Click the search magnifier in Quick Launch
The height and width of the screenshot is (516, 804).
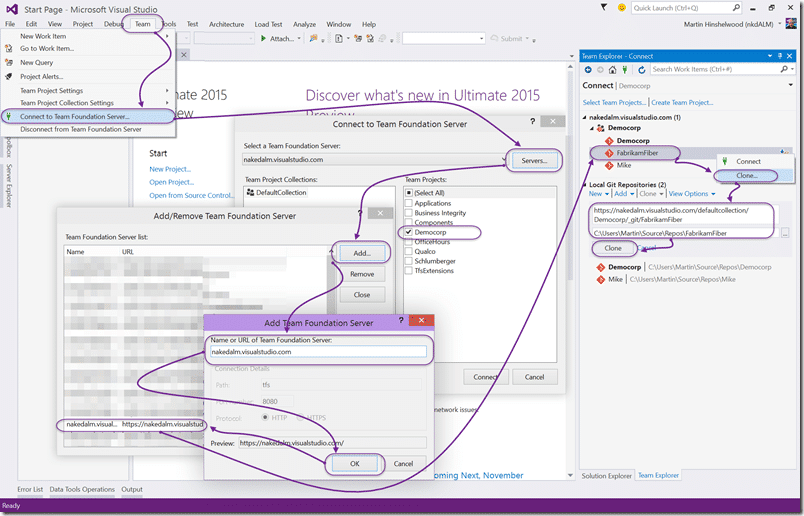point(736,8)
